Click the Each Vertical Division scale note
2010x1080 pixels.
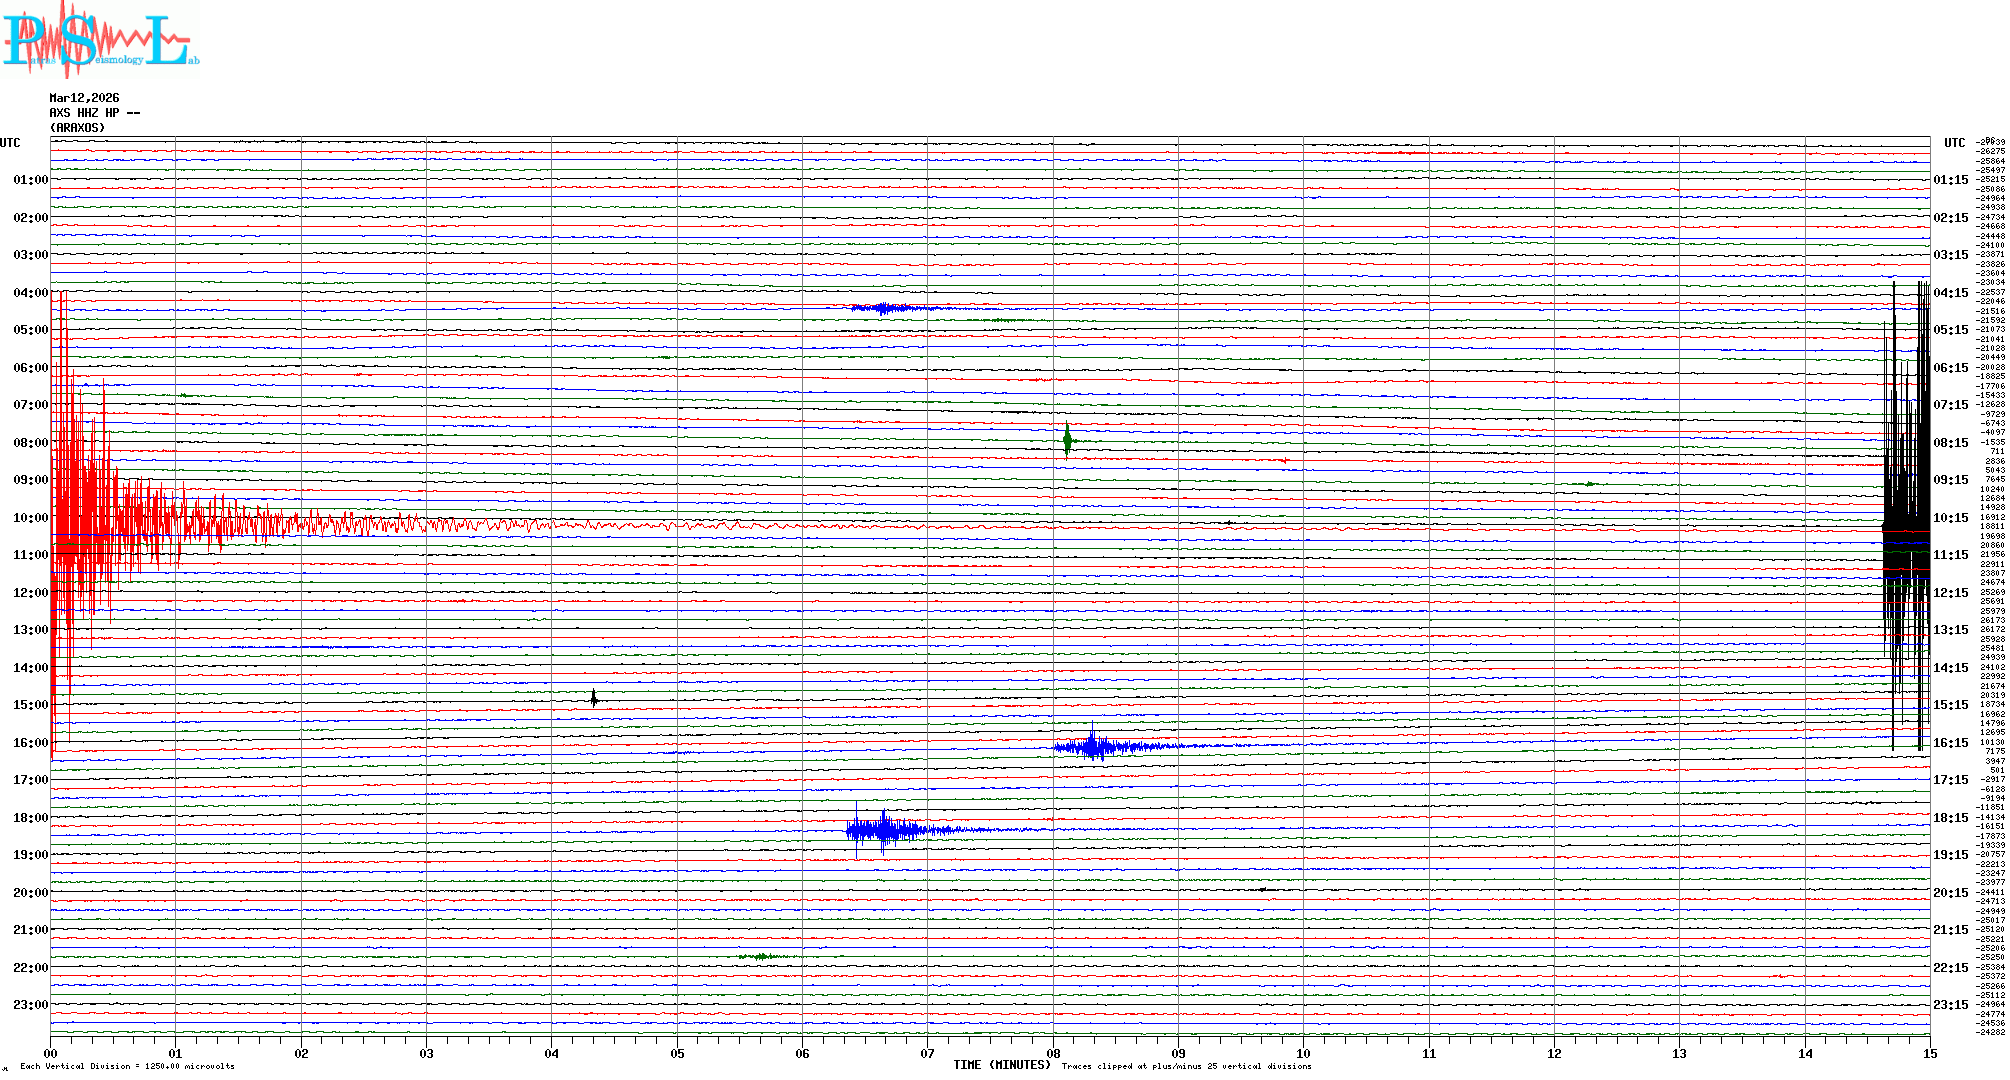tap(127, 1066)
